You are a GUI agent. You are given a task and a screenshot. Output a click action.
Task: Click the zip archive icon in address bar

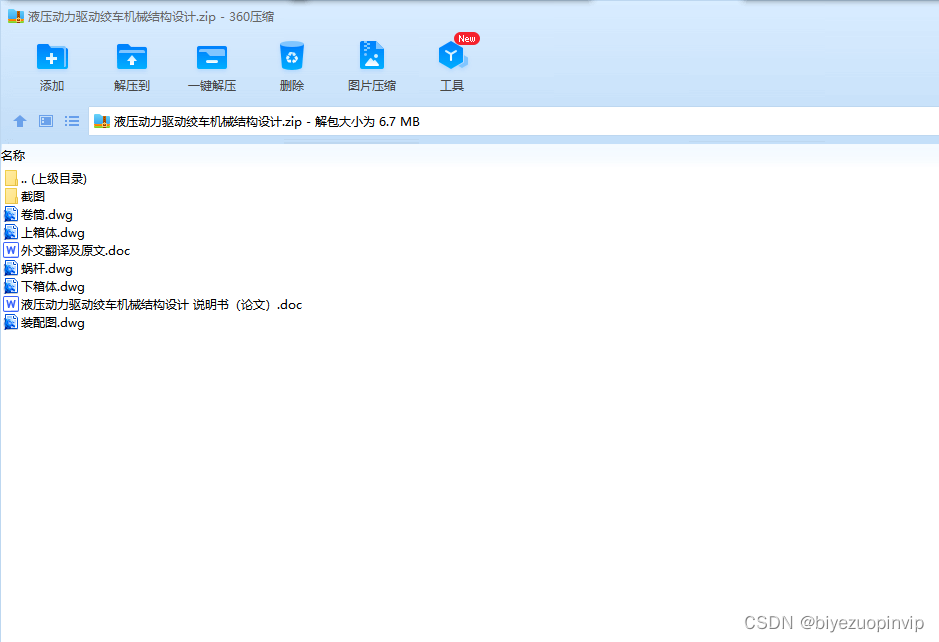point(102,122)
